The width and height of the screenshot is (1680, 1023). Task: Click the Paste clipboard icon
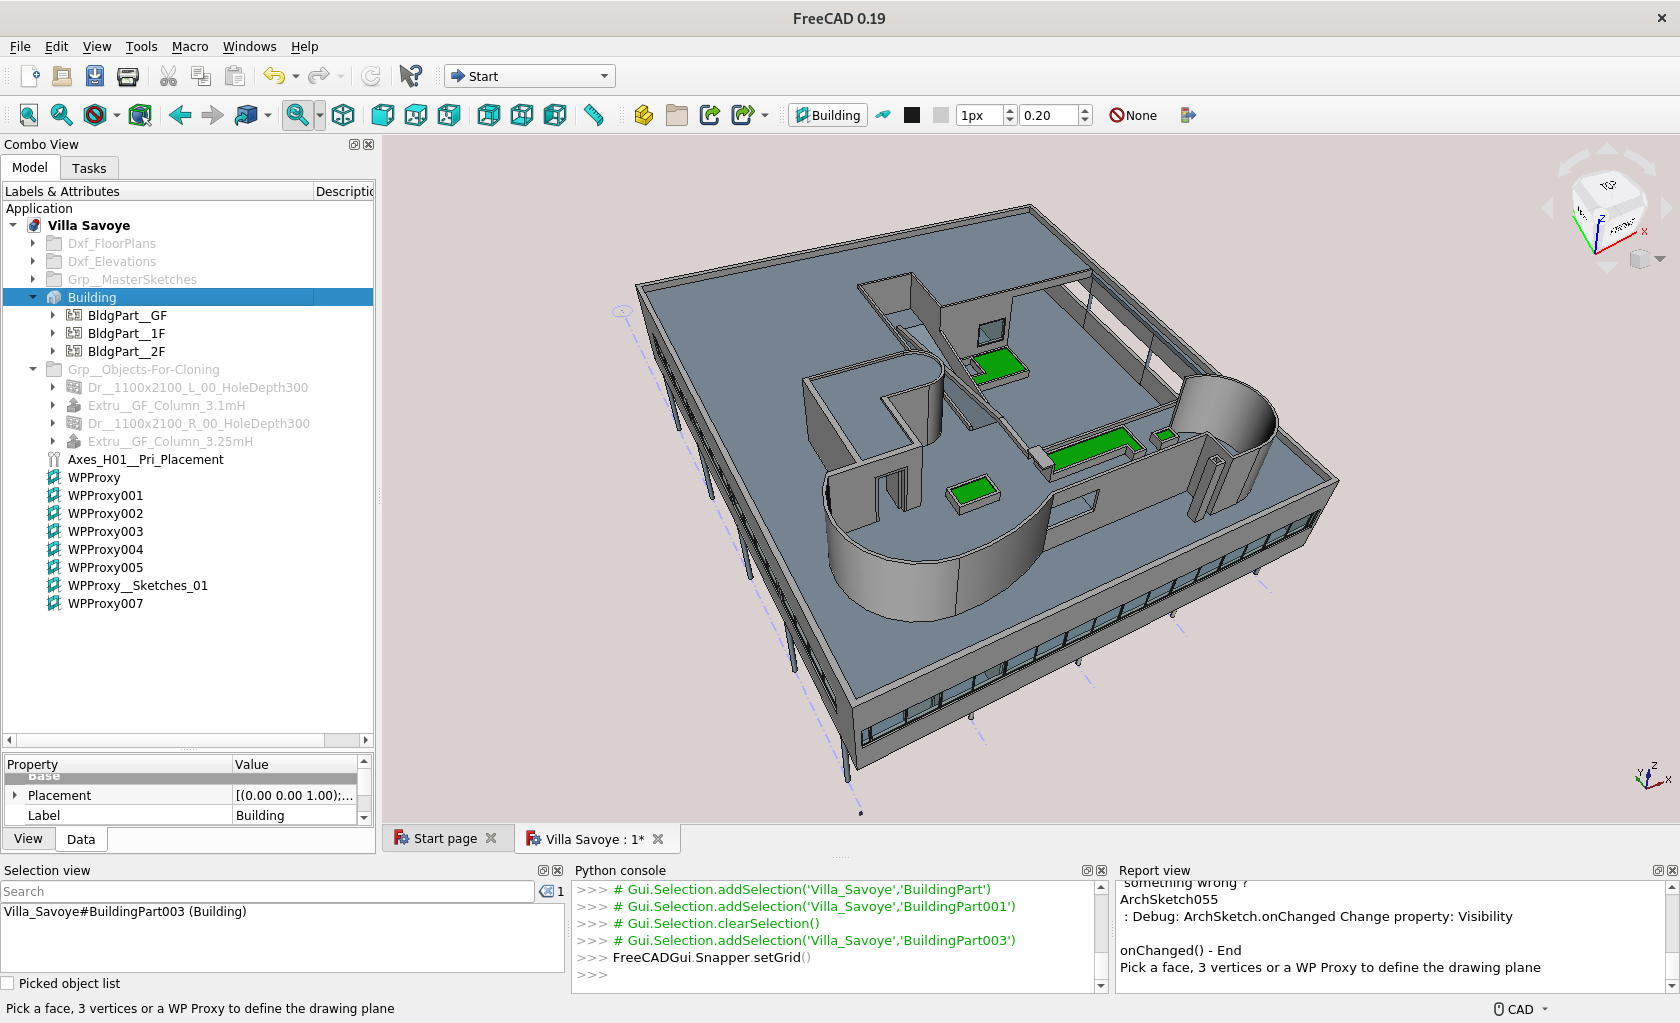coord(234,76)
